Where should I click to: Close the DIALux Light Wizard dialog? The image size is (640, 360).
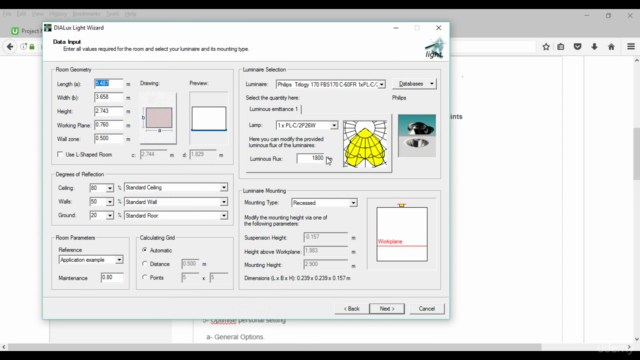point(438,28)
